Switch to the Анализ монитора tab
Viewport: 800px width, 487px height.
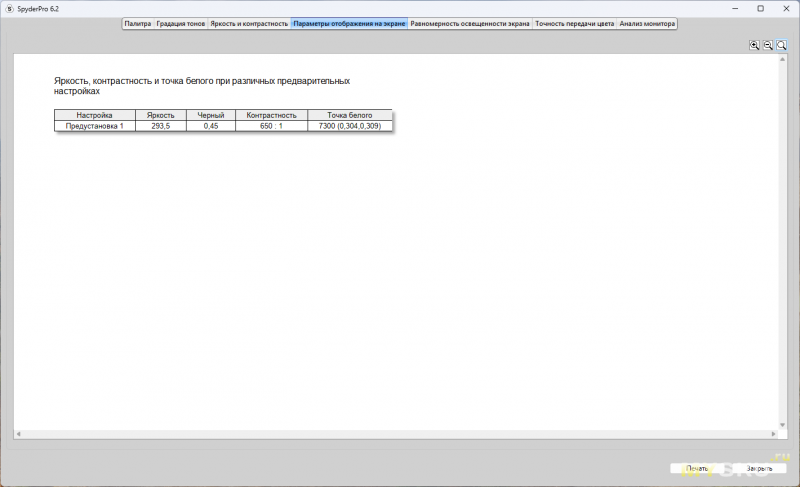click(x=647, y=23)
